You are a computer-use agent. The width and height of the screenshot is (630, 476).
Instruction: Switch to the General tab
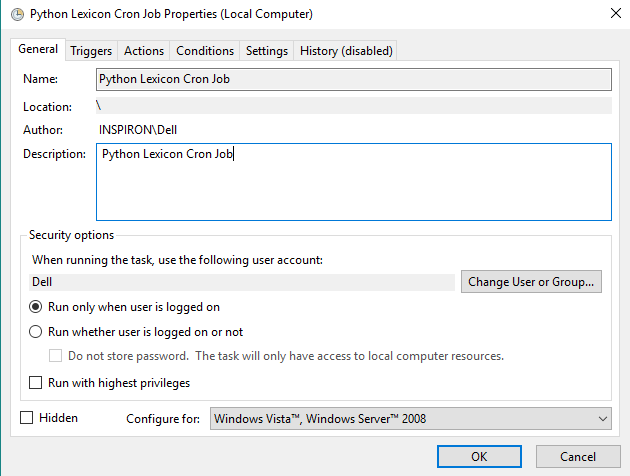point(38,50)
